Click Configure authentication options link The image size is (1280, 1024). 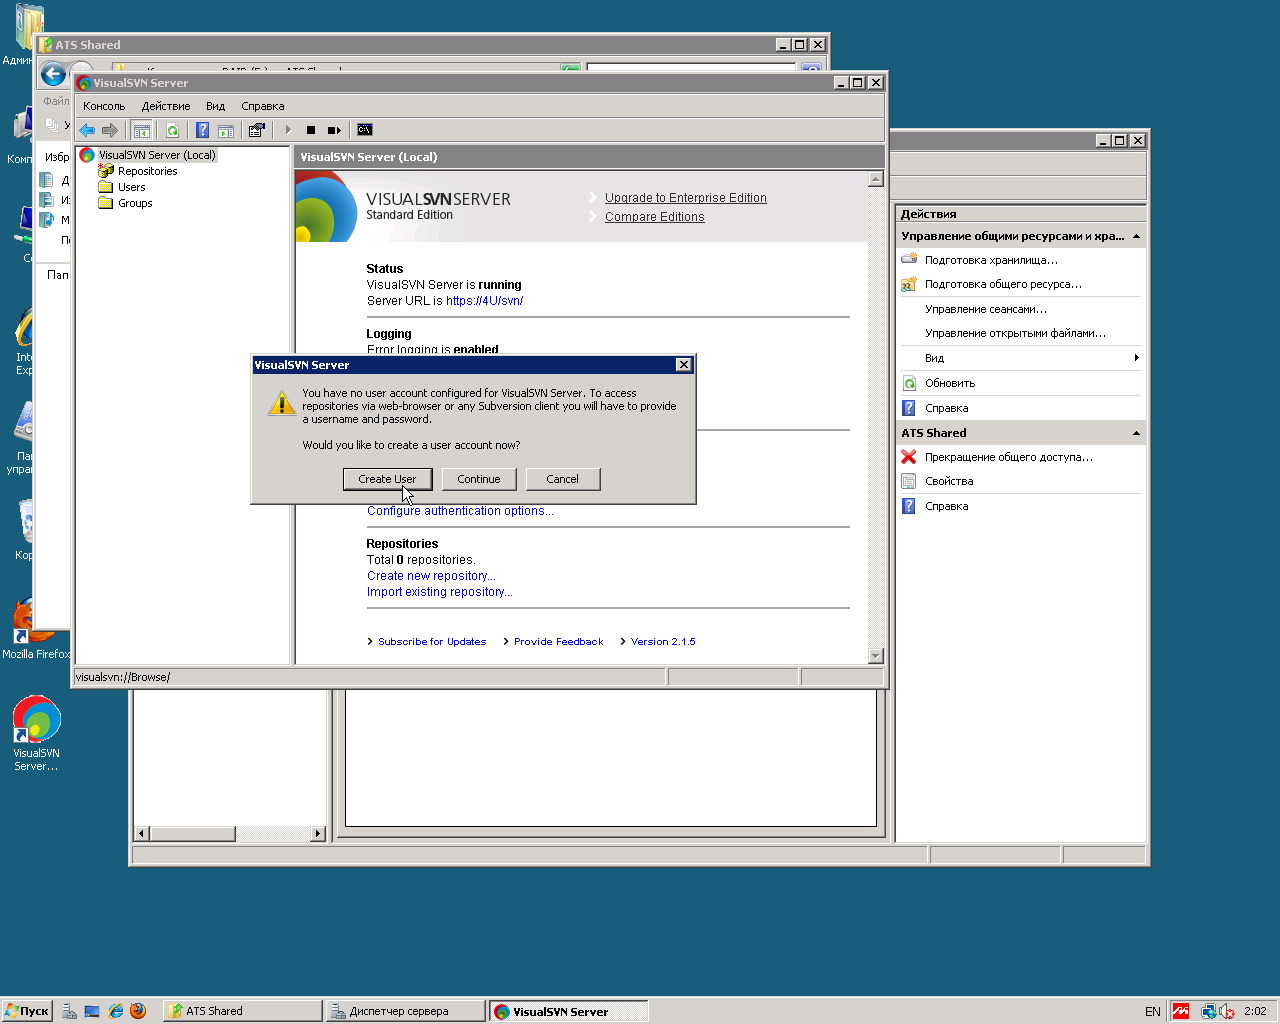tap(460, 511)
